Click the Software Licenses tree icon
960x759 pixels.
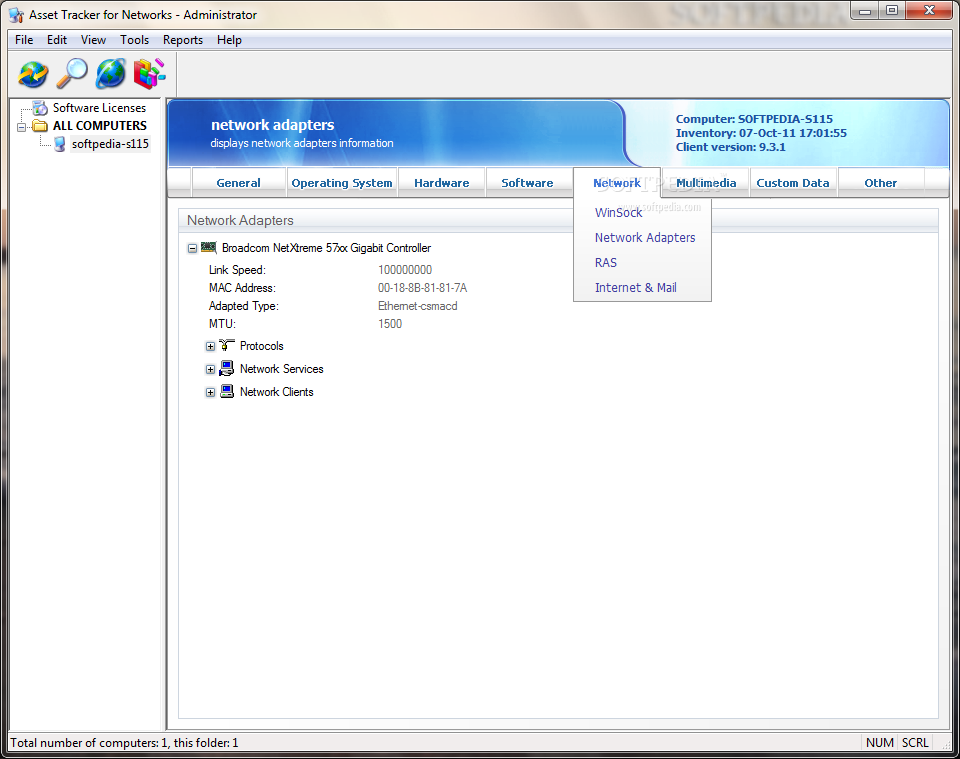tap(40, 108)
